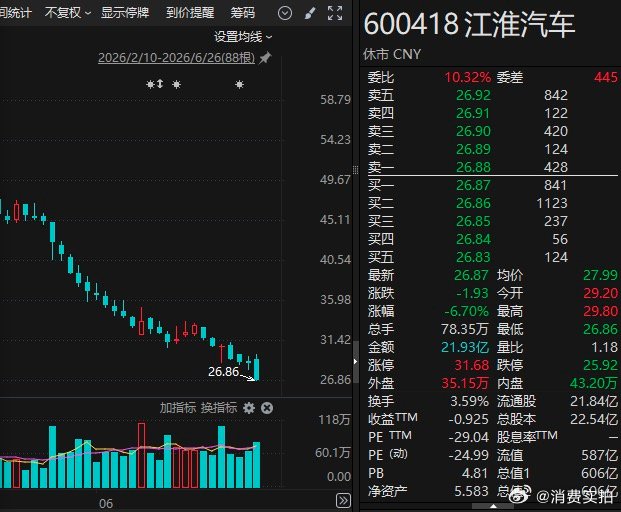Click the first event star marker
621x512 pixels.
click(150, 84)
